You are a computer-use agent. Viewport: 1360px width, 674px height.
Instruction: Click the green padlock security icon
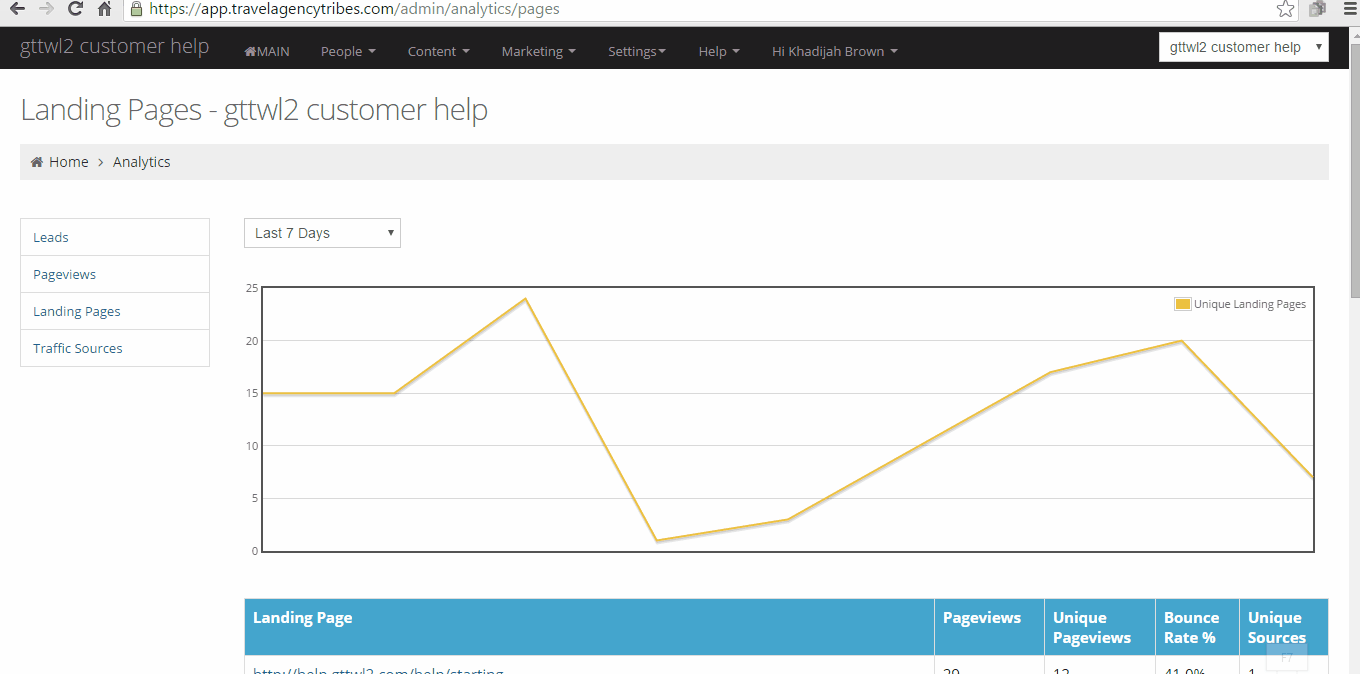coord(136,9)
